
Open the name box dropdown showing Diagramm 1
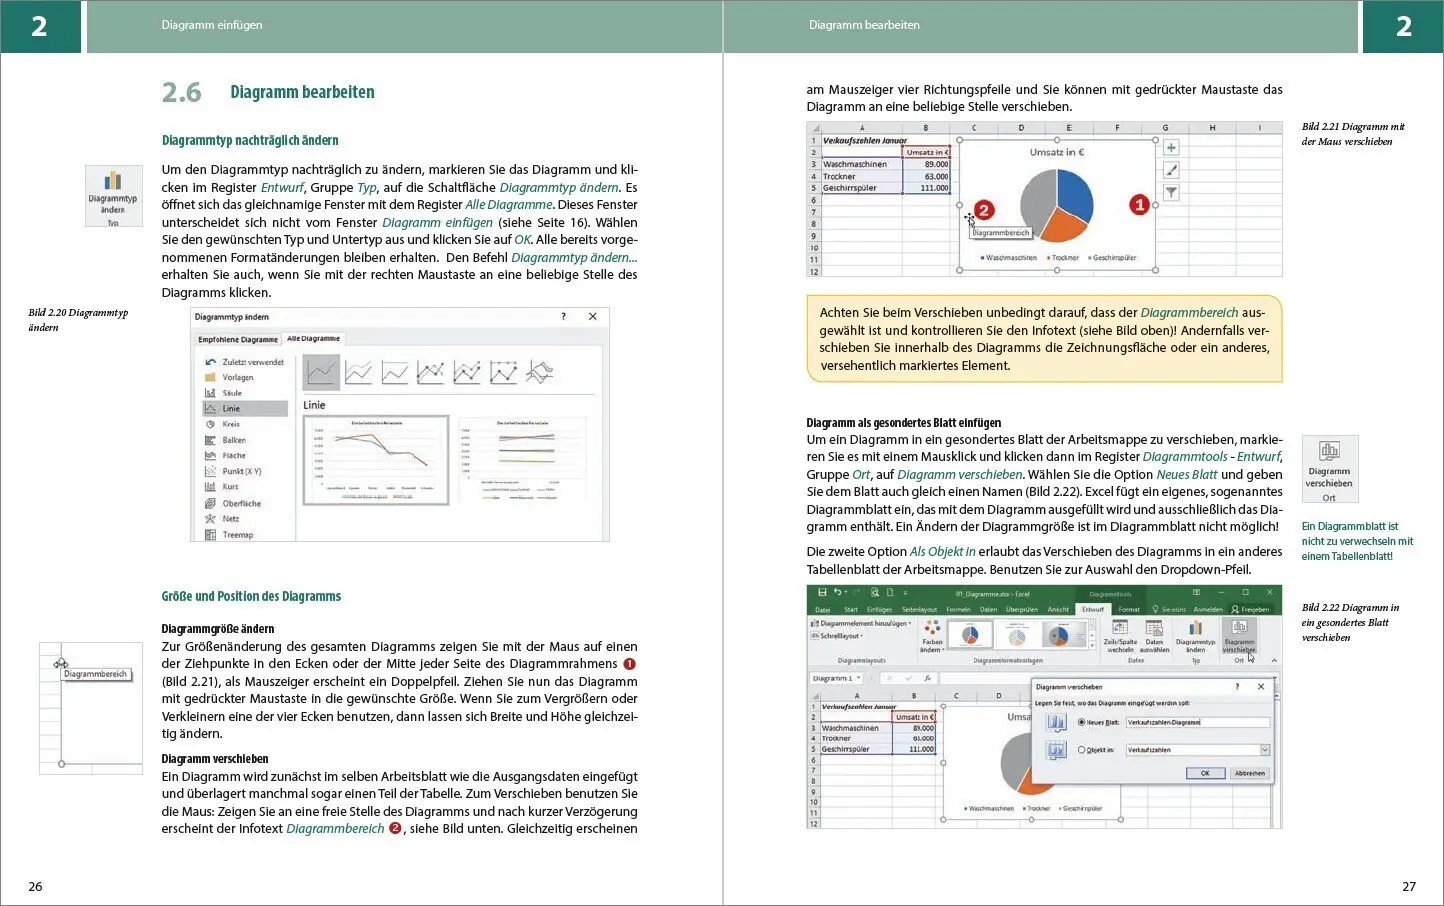859,678
